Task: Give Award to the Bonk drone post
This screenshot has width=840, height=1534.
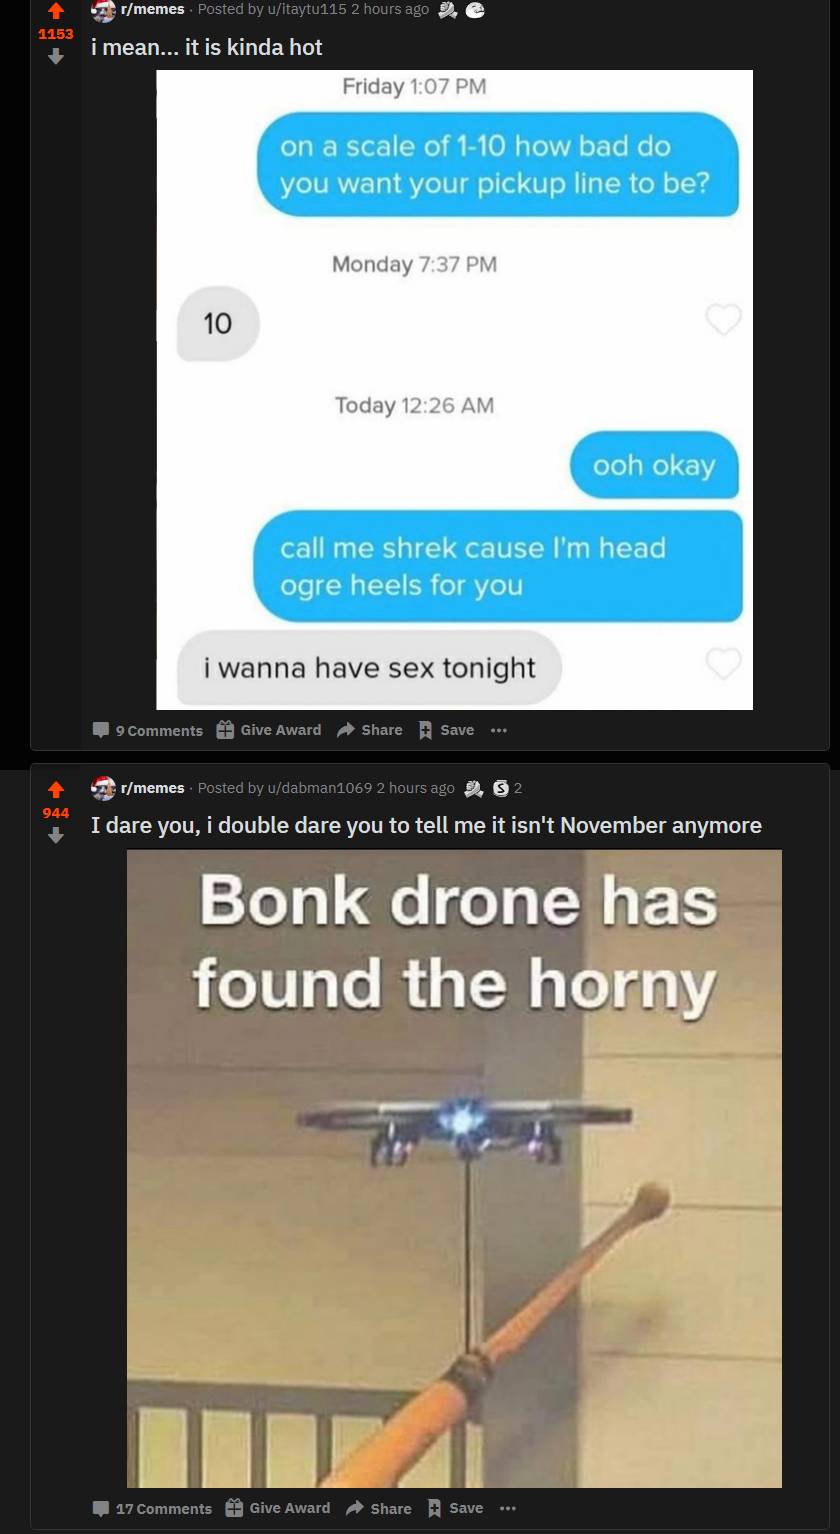Action: click(x=277, y=1508)
